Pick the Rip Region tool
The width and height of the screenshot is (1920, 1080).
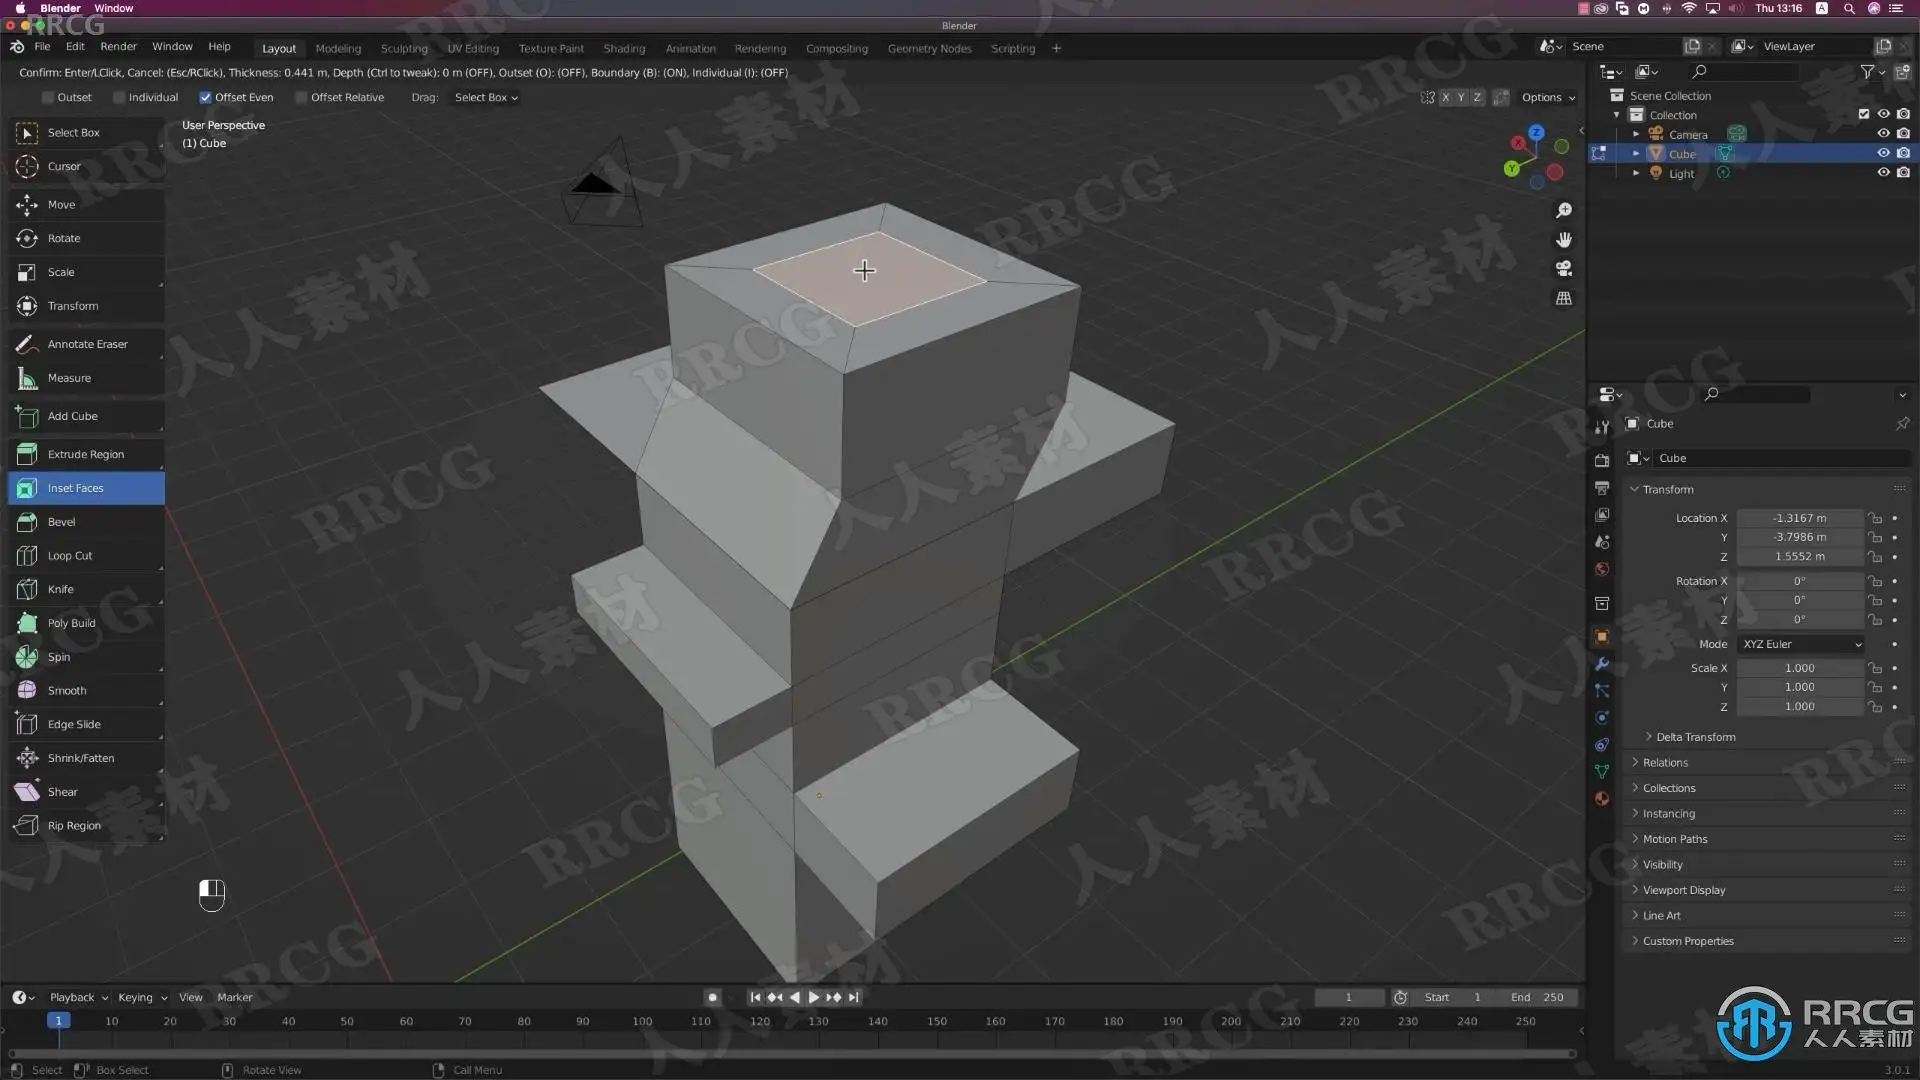tap(86, 827)
